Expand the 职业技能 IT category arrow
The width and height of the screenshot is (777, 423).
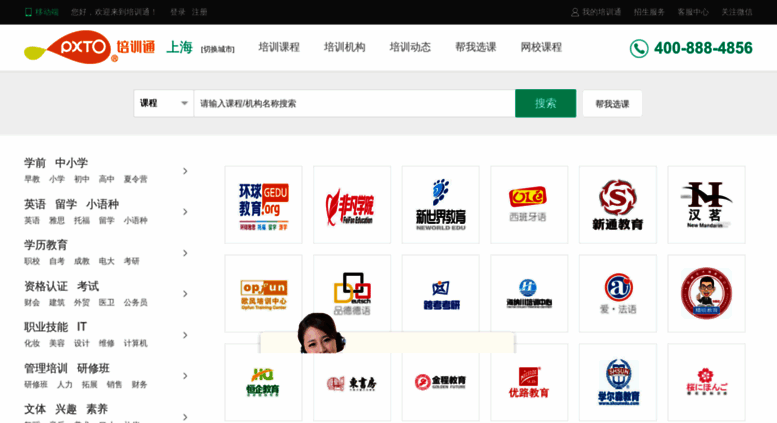click(185, 335)
